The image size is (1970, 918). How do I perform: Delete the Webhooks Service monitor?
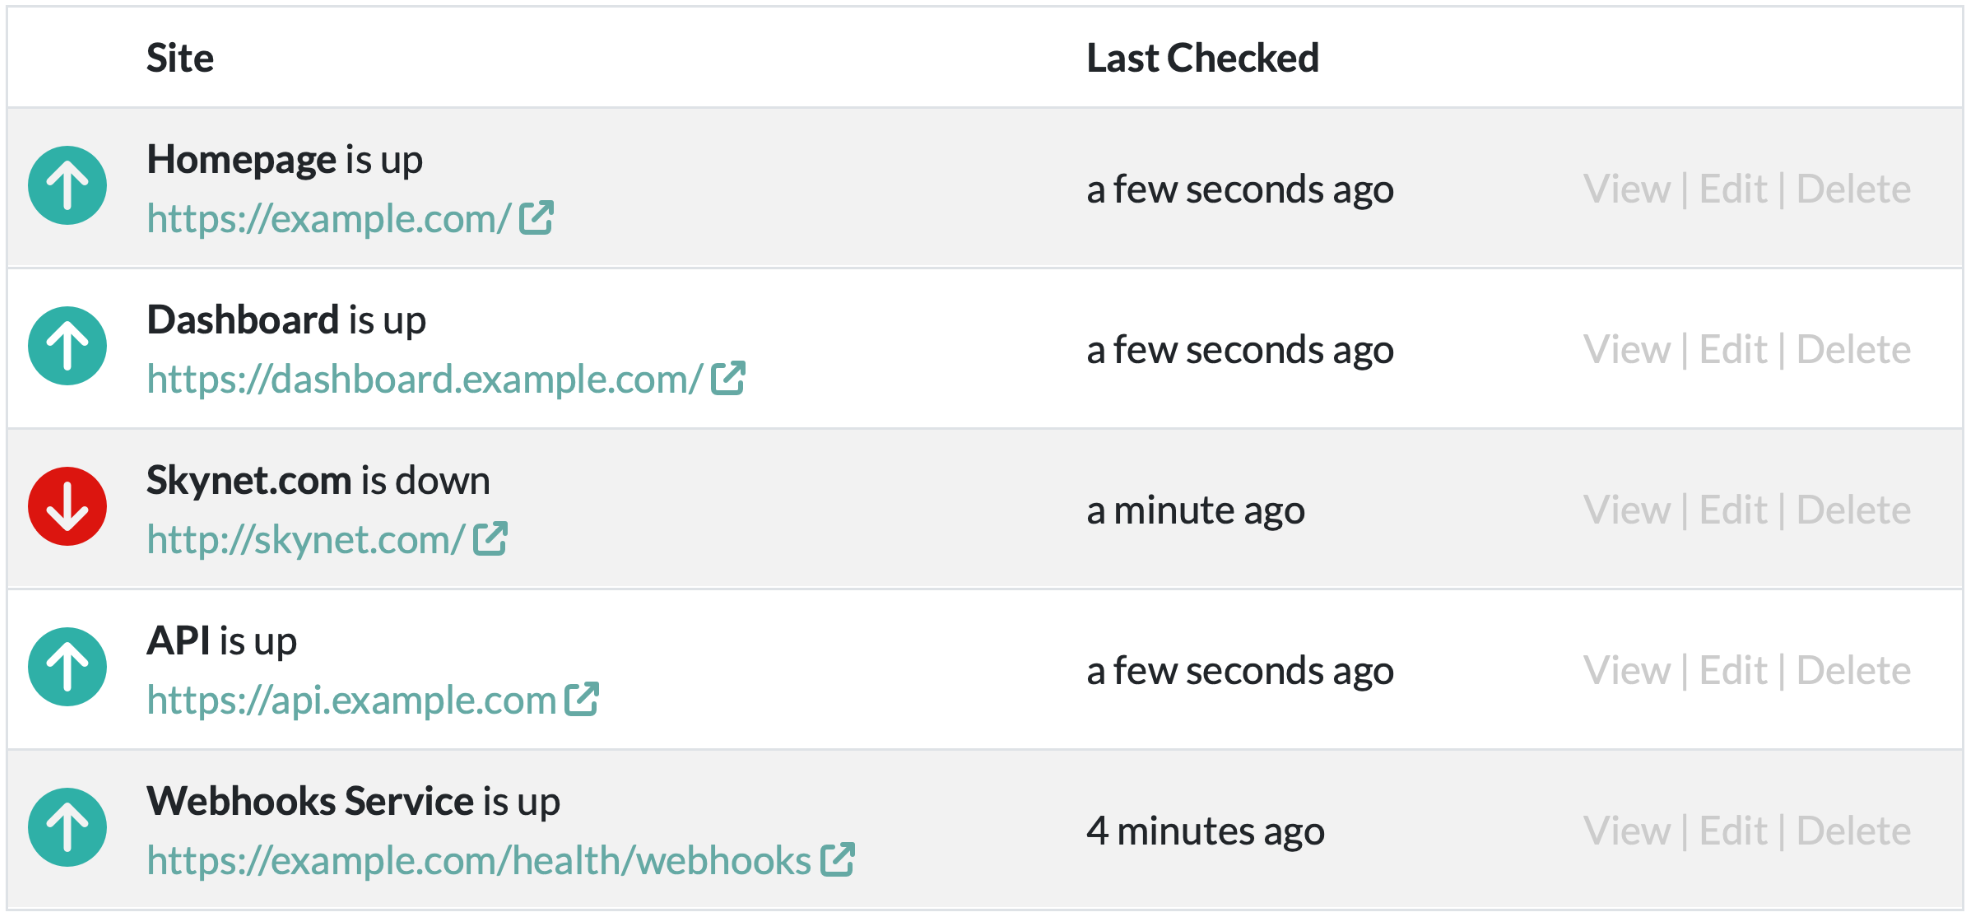tap(1853, 831)
